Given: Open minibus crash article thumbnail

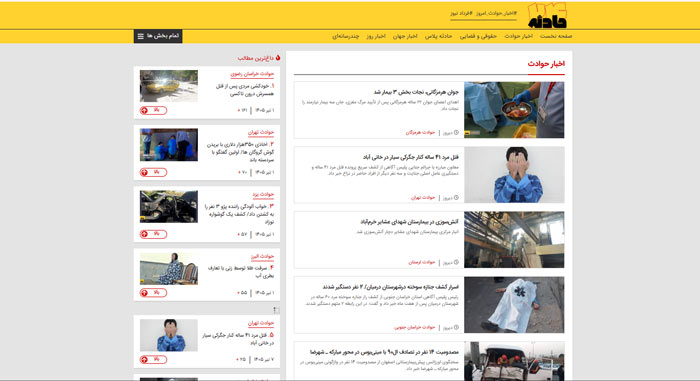Looking at the screenshot, I should [x=514, y=361].
